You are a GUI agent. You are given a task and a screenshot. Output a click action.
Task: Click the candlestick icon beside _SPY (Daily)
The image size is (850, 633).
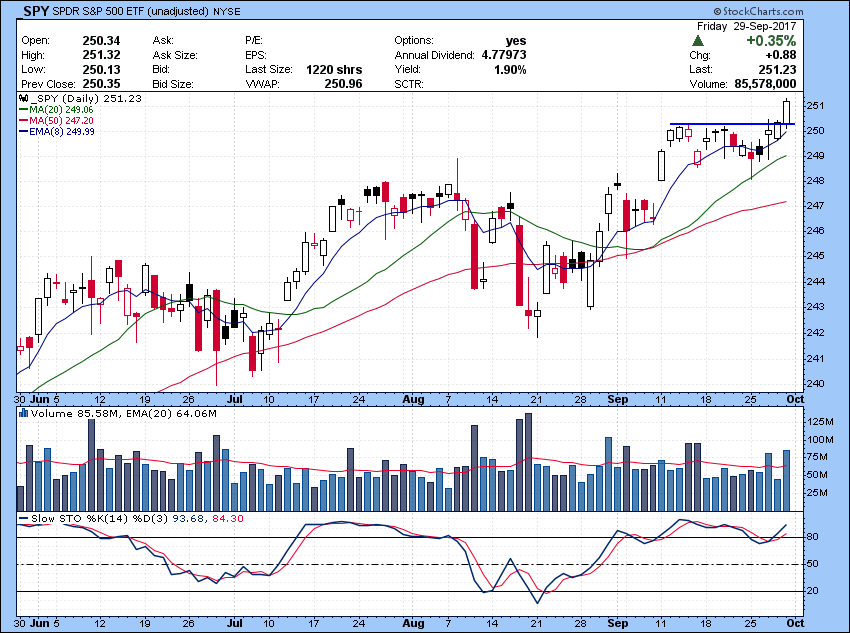23,99
